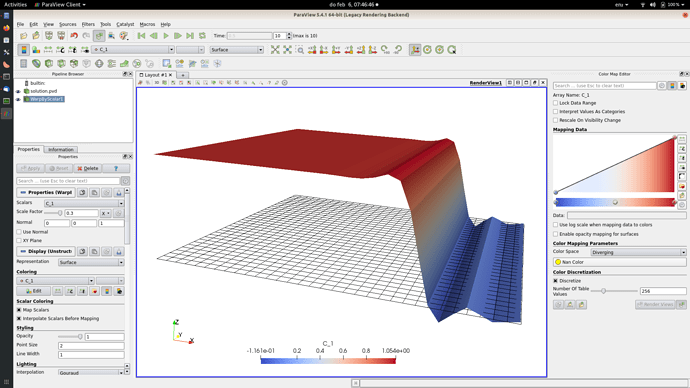Image resolution: width=690 pixels, height=388 pixels.
Task: Switch to the Information tab
Action: (61, 150)
